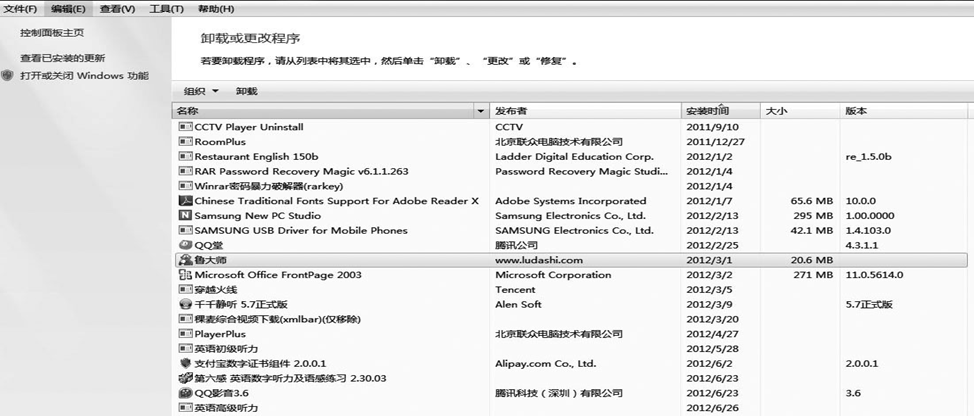
Task: Click the 穿越火线 program icon
Action: pyautogui.click(x=185, y=289)
